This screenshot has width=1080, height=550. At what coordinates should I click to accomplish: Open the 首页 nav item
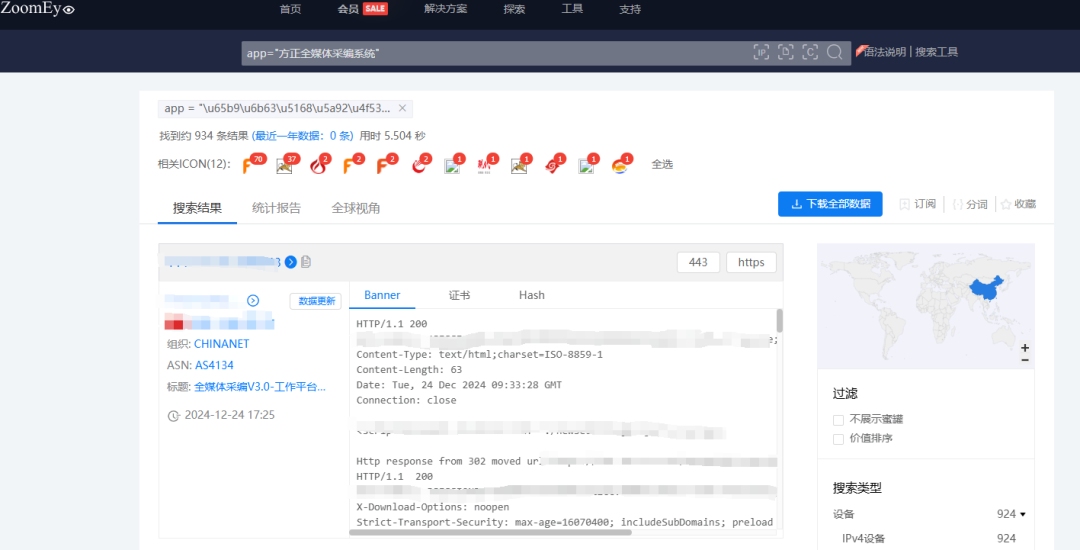pos(290,9)
